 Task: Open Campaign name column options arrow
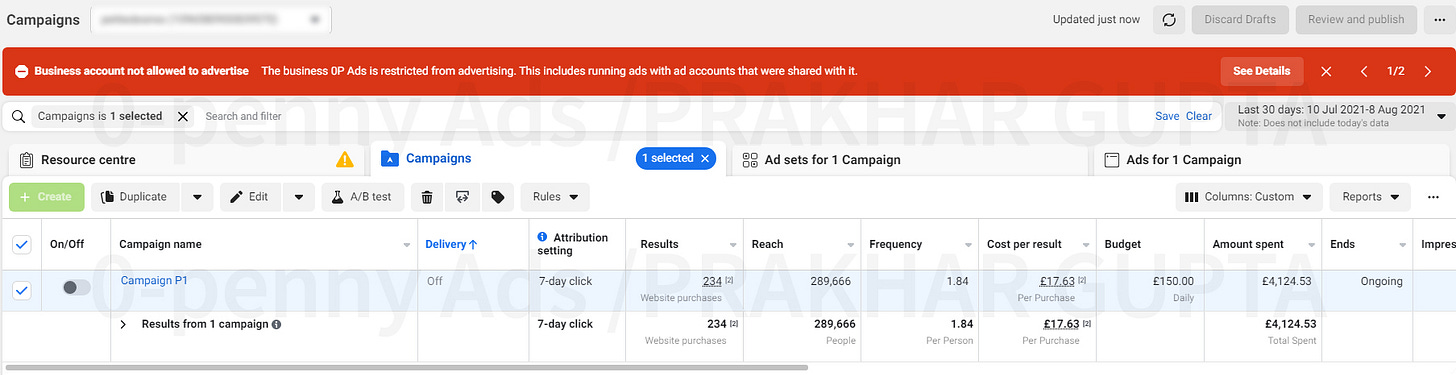[406, 245]
